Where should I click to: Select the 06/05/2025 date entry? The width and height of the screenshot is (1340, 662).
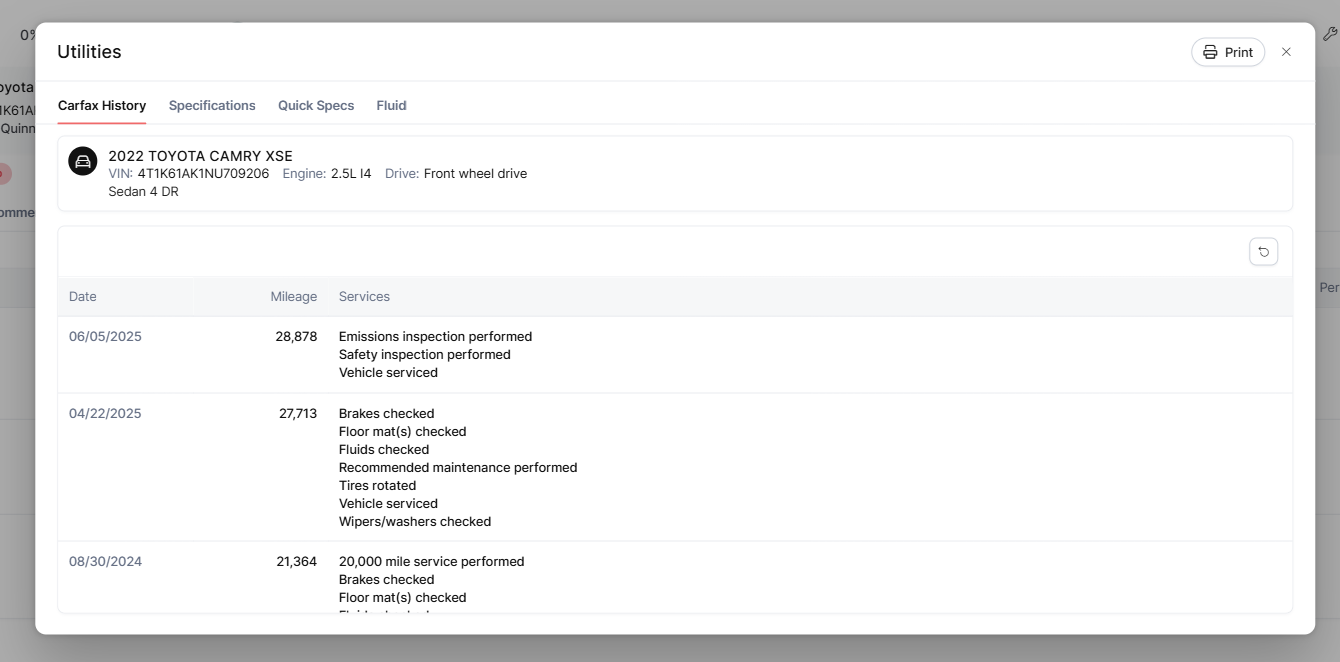point(105,337)
